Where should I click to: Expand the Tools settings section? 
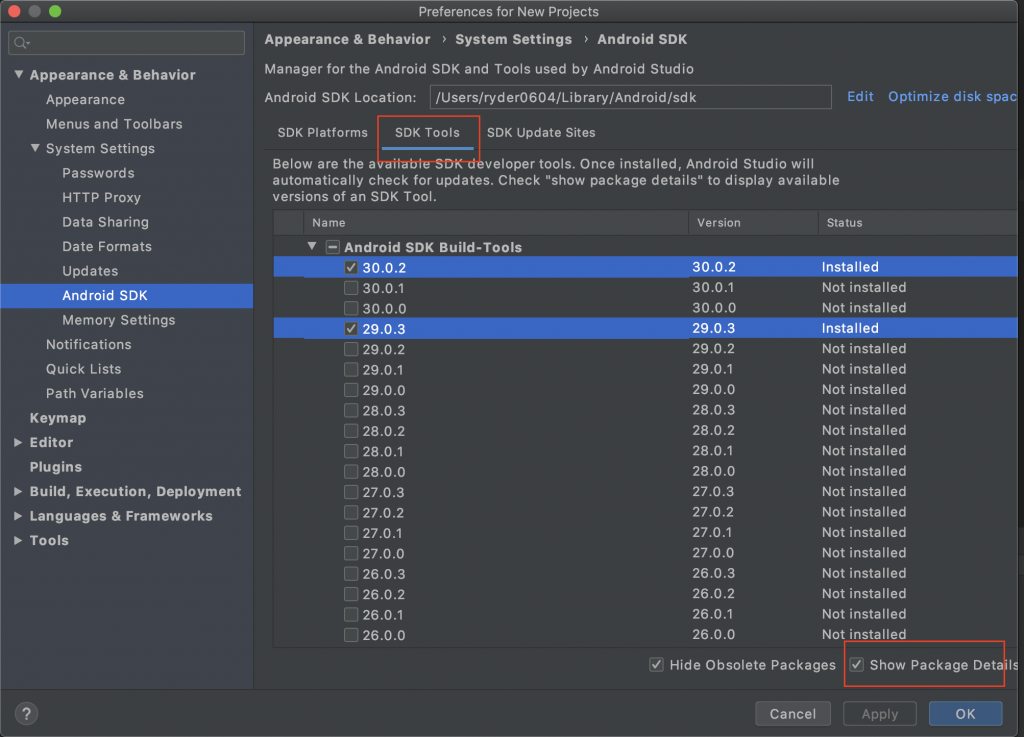(18, 541)
